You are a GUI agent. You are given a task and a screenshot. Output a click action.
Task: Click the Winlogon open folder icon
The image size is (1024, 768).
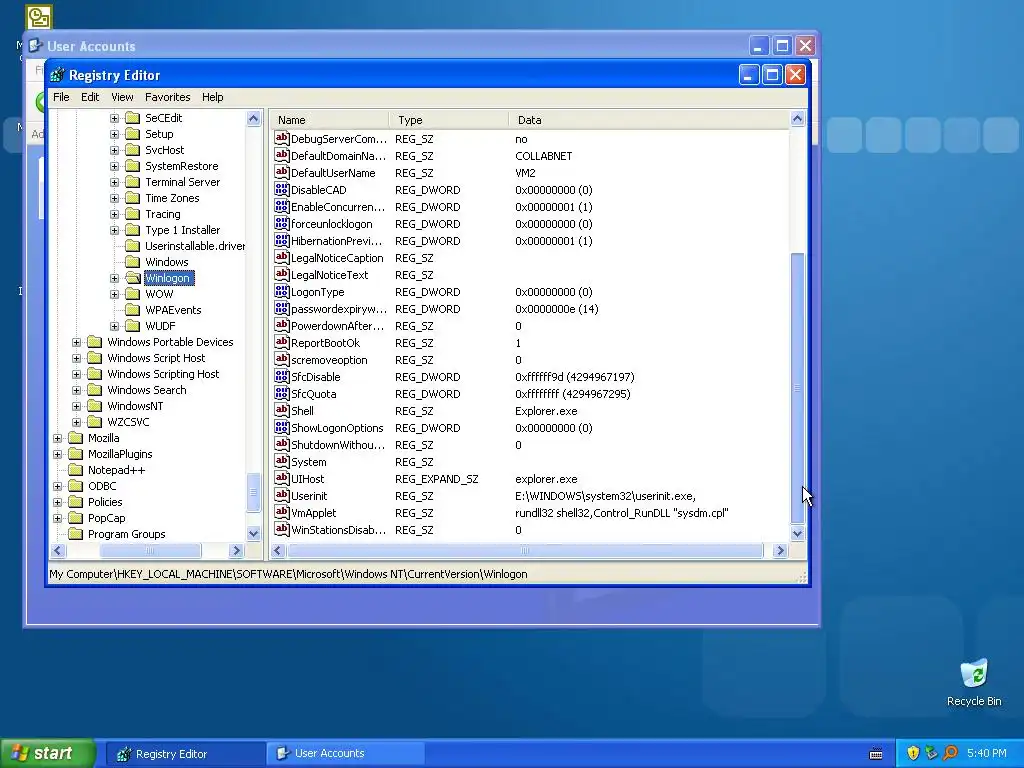(x=133, y=278)
